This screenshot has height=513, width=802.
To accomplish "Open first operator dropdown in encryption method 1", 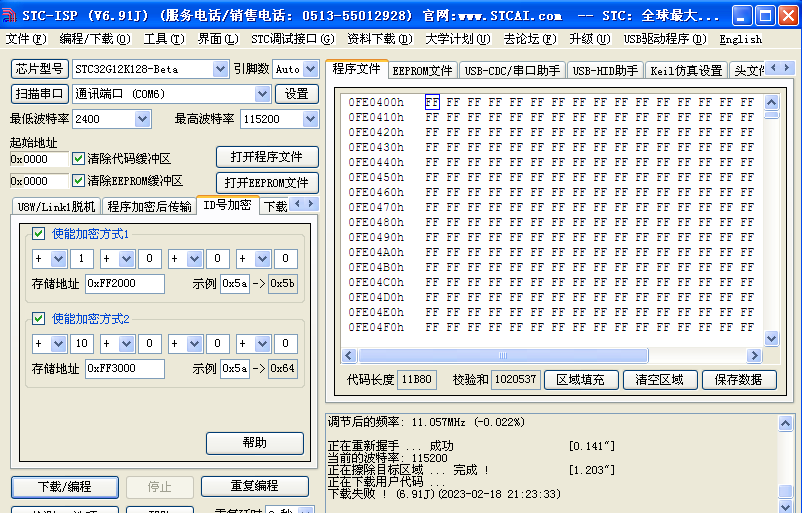I will [59, 259].
